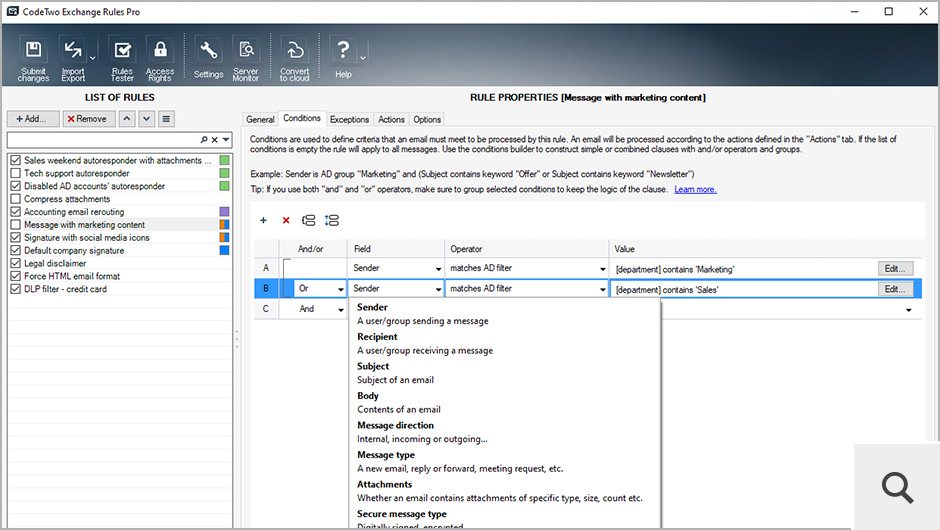Toggle Default company signature checkbox
Screen dimensions: 940x530
16,251
